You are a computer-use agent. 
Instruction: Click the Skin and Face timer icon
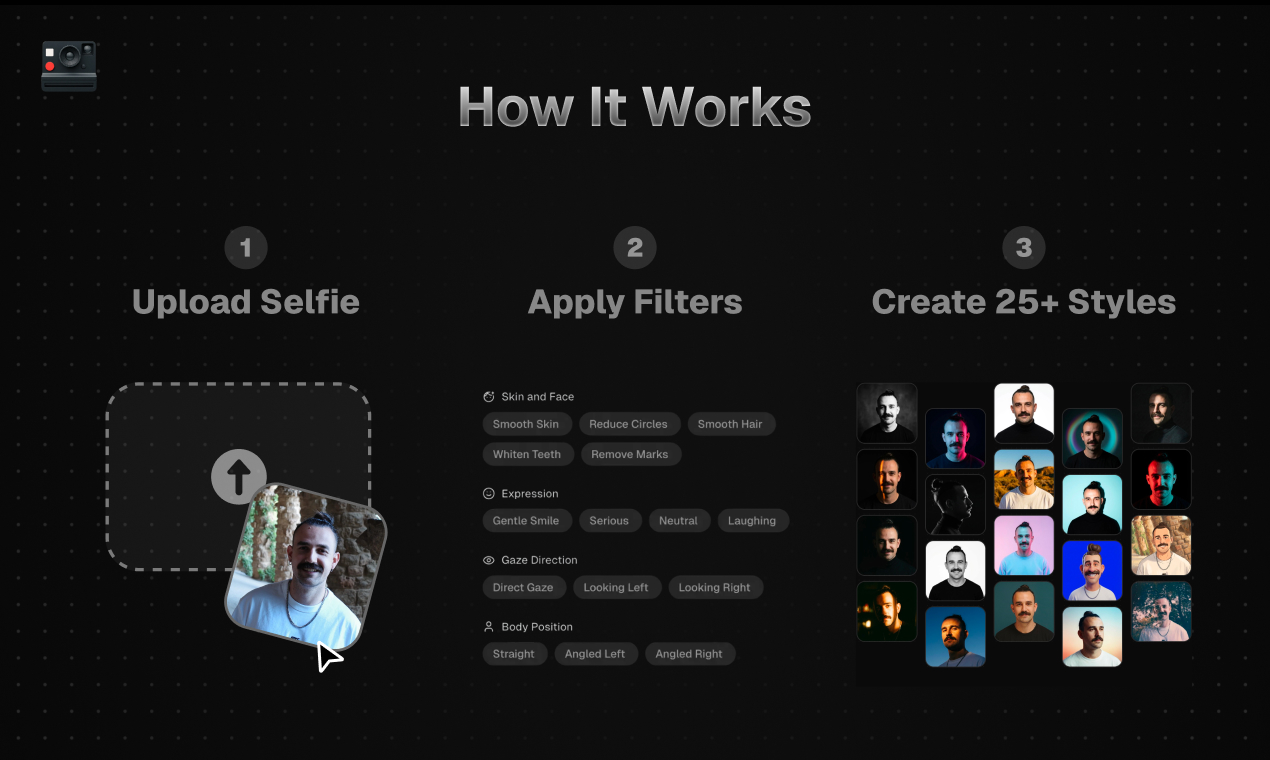pyautogui.click(x=487, y=396)
